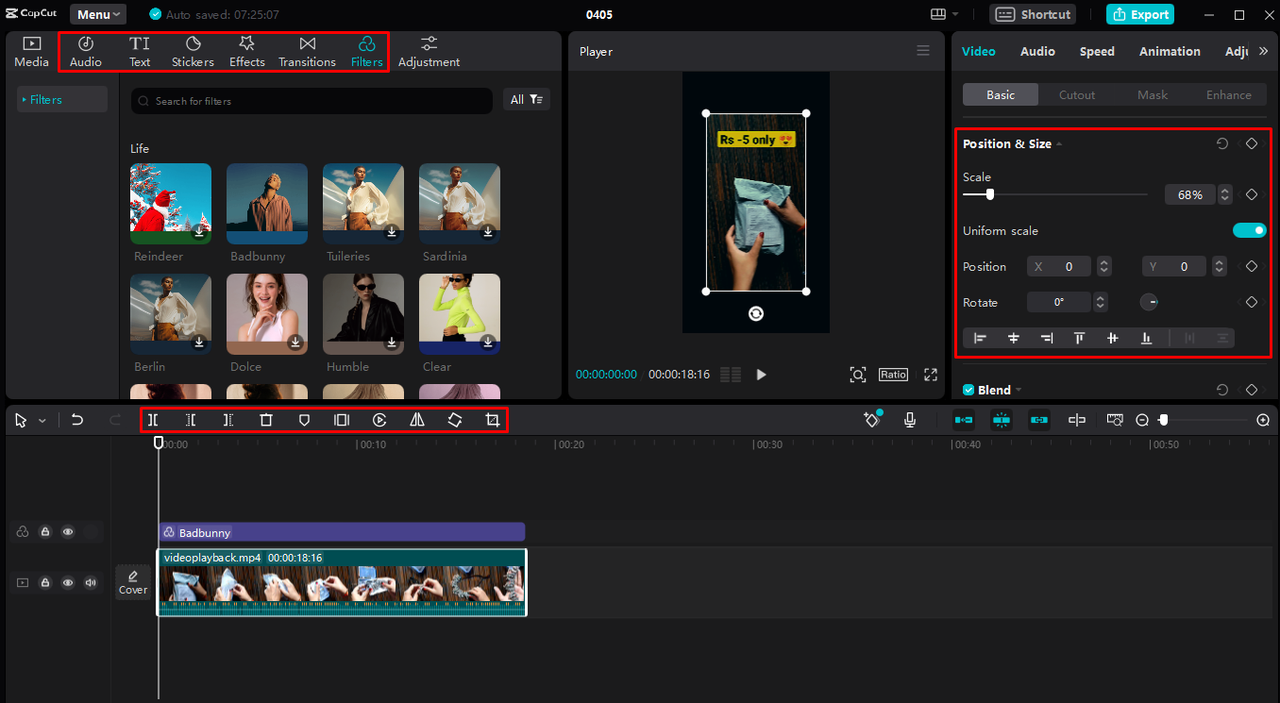Open the All filter category dropdown
Screen dimensions: 1280x703
[x=526, y=100]
